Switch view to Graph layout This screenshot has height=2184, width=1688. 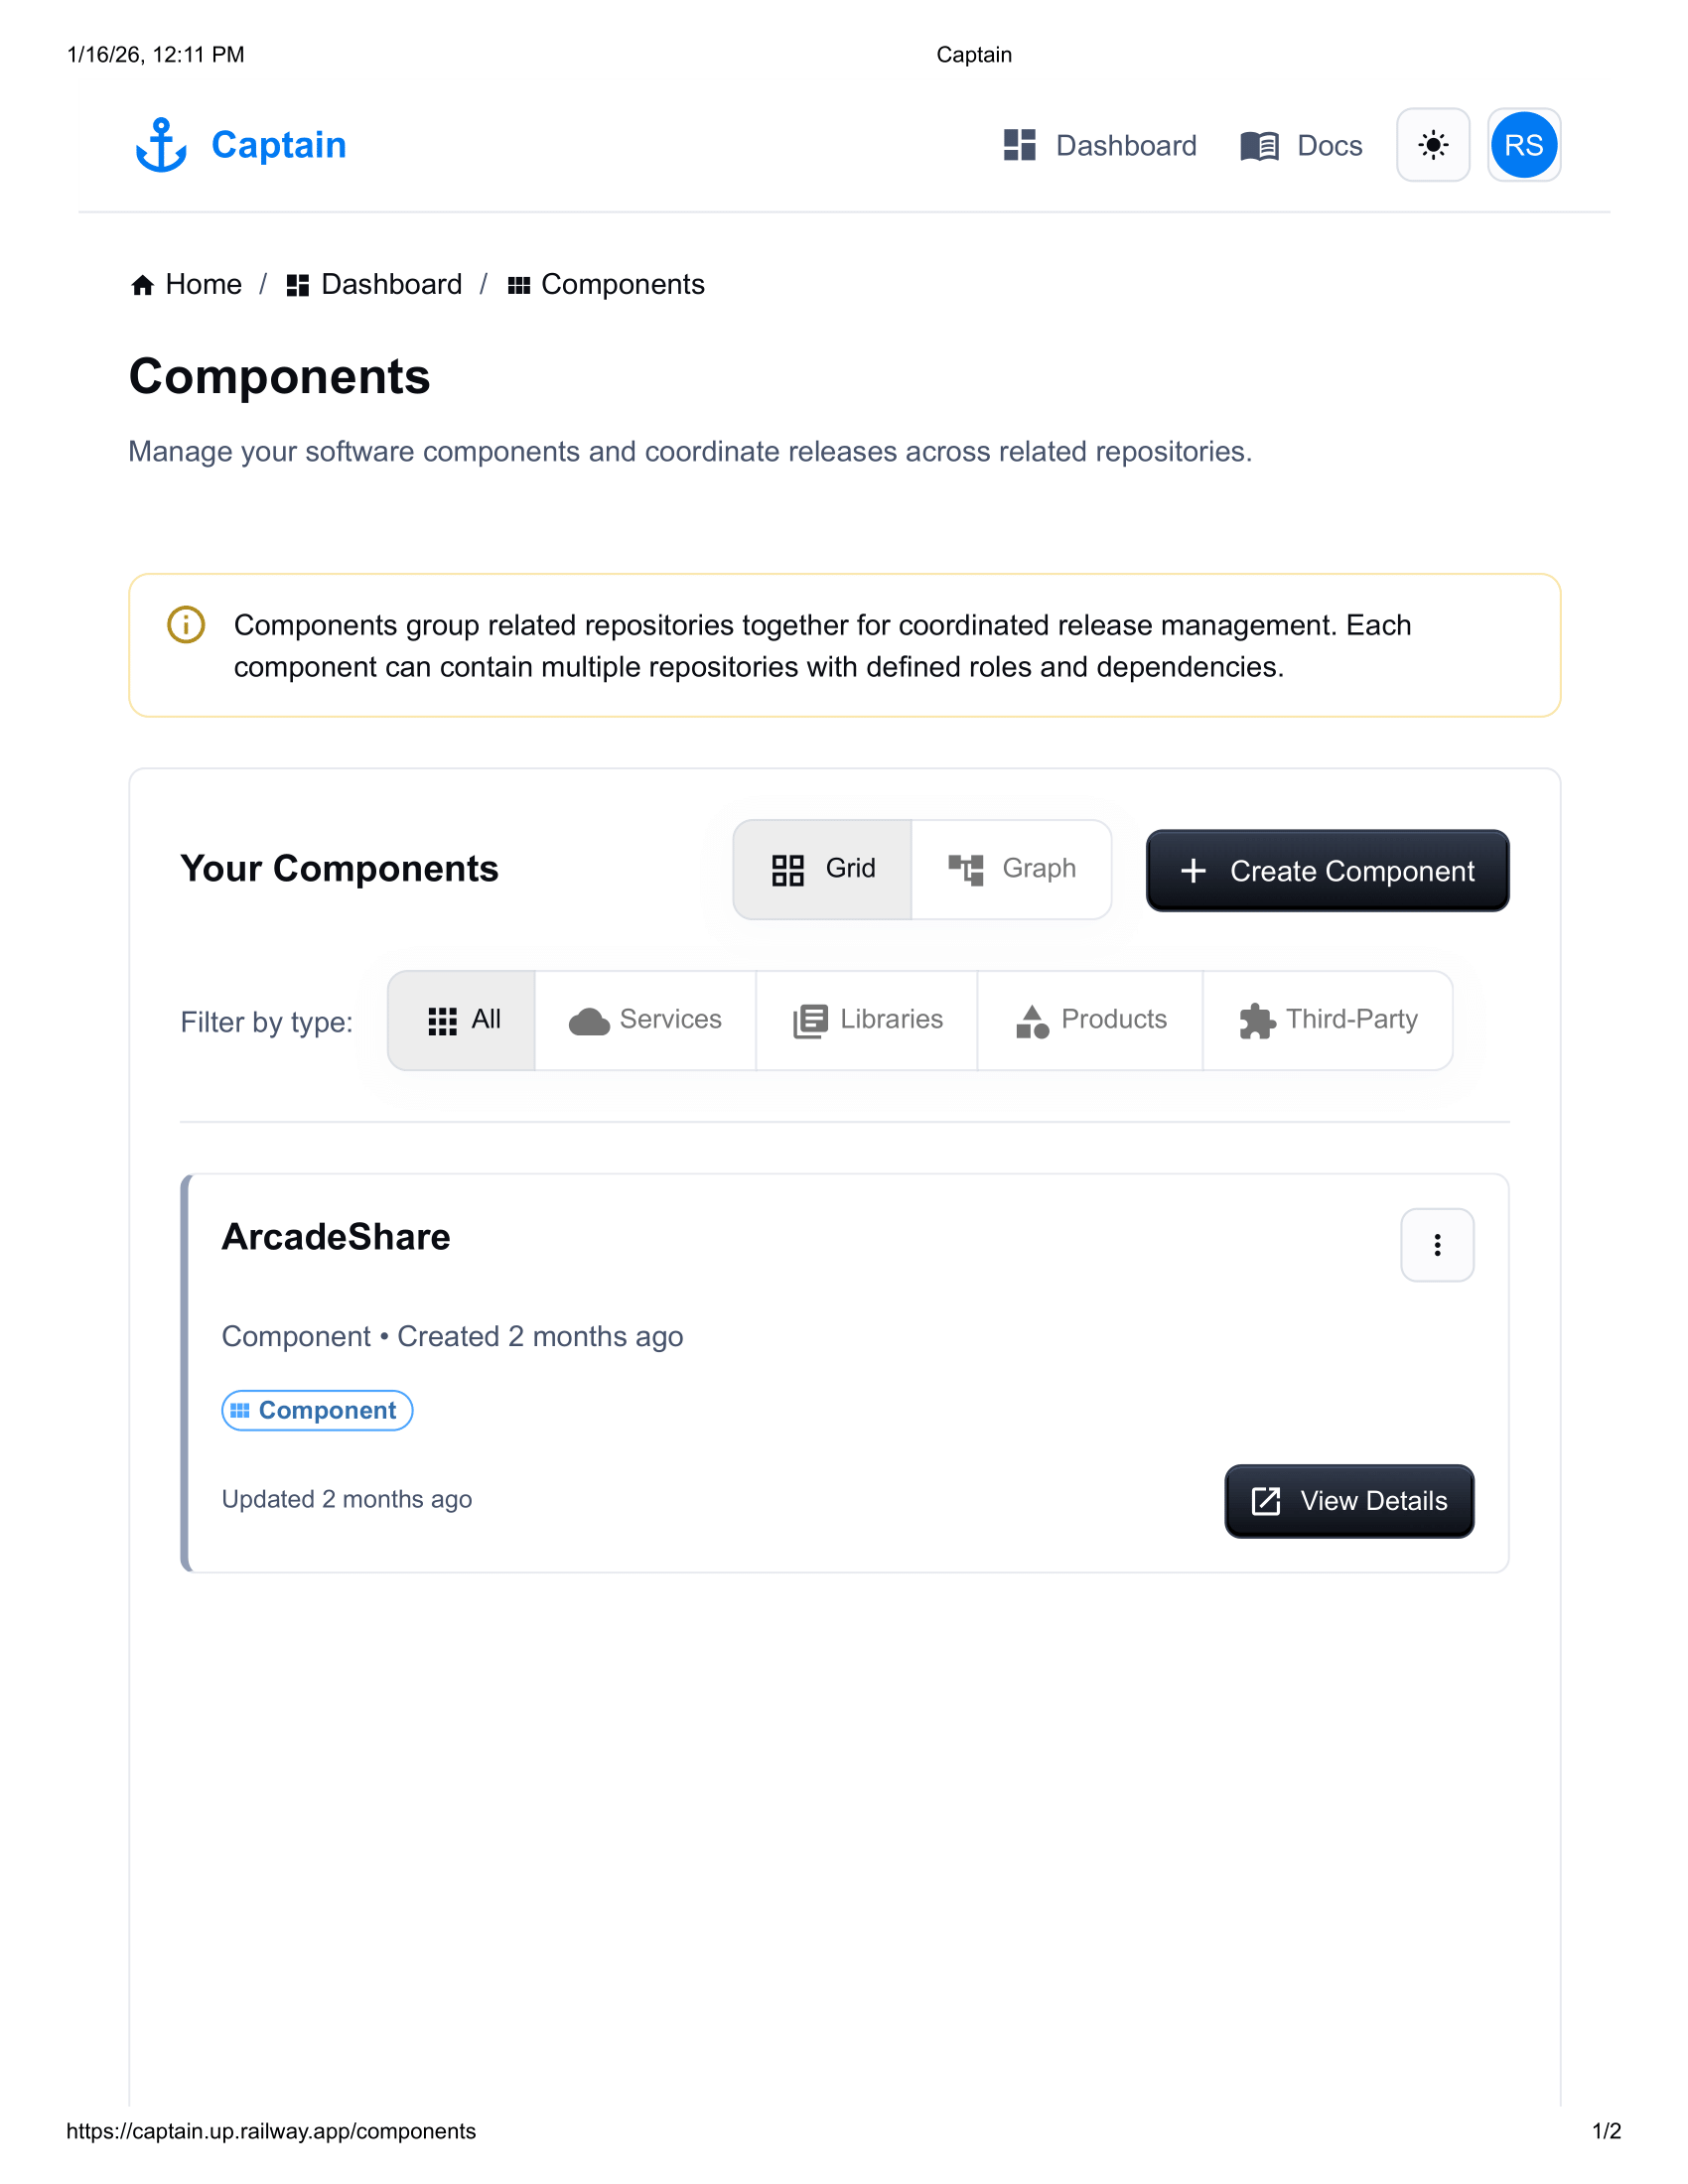[x=1012, y=869]
